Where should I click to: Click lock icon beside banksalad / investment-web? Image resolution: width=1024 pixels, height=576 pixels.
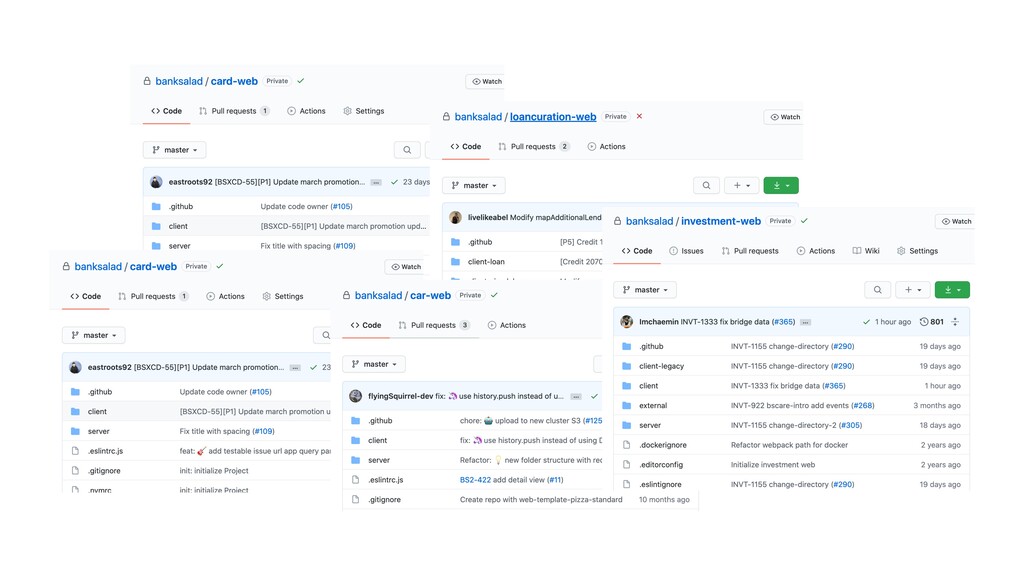coord(617,221)
